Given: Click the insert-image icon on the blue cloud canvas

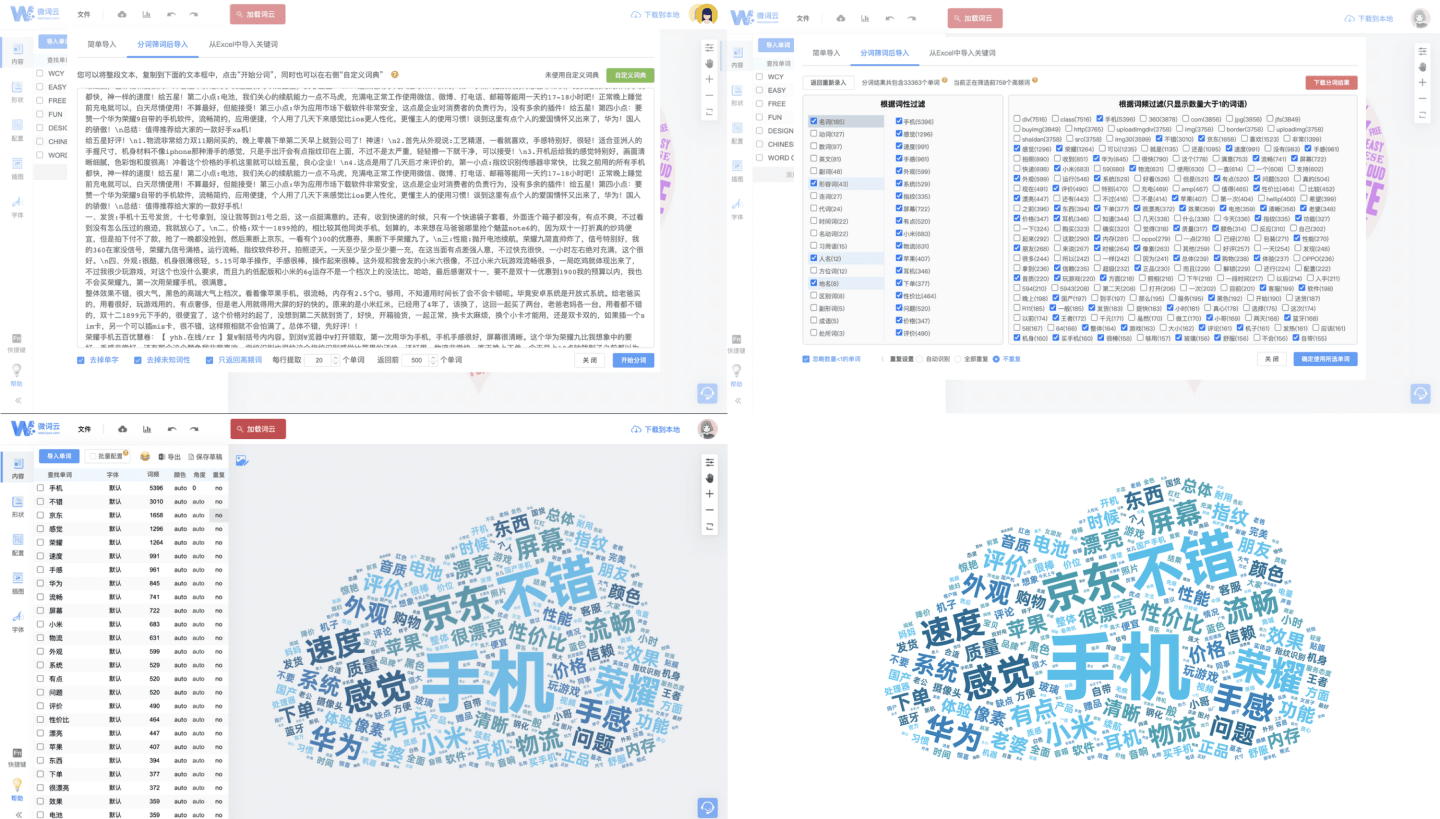Looking at the screenshot, I should 242,461.
